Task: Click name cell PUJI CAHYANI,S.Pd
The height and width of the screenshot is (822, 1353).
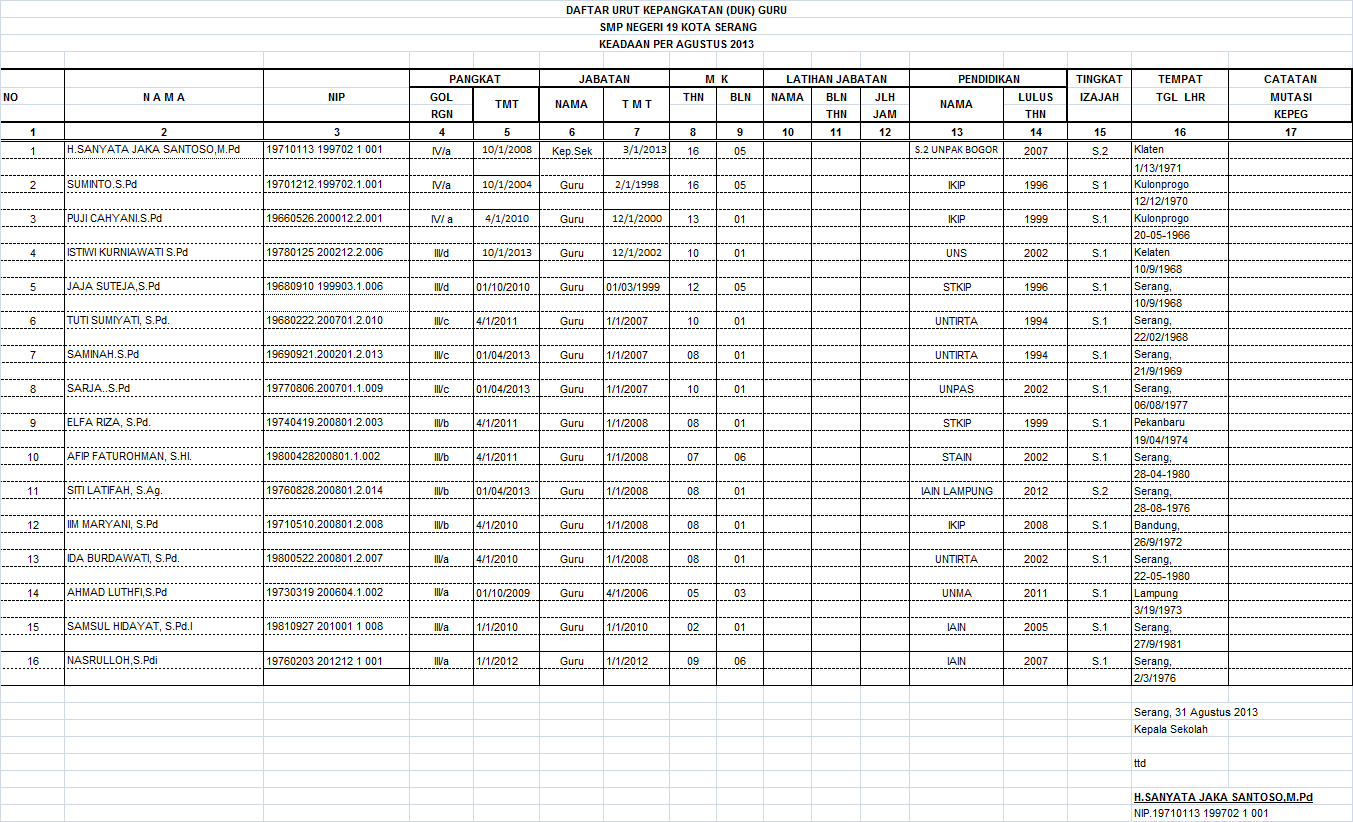Action: point(164,218)
